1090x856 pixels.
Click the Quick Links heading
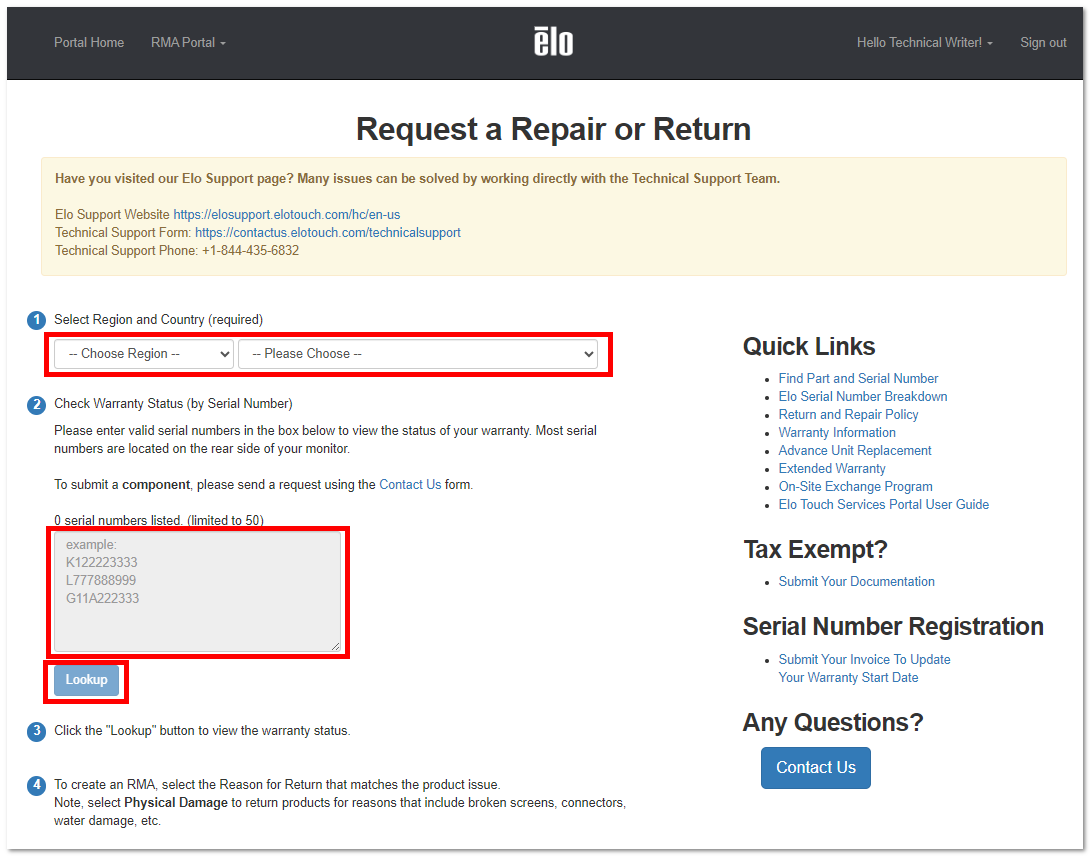pos(808,346)
